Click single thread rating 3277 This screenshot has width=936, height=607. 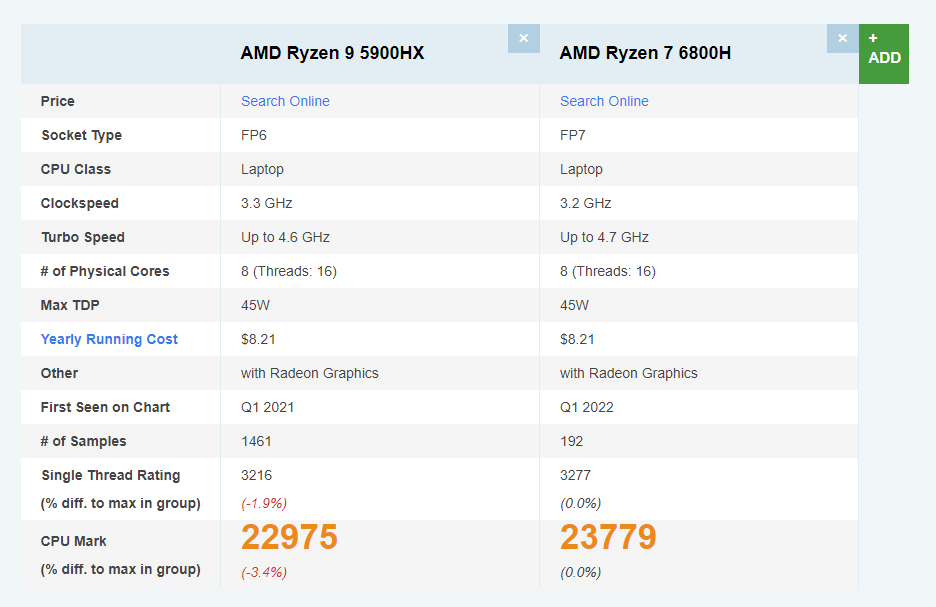[575, 475]
